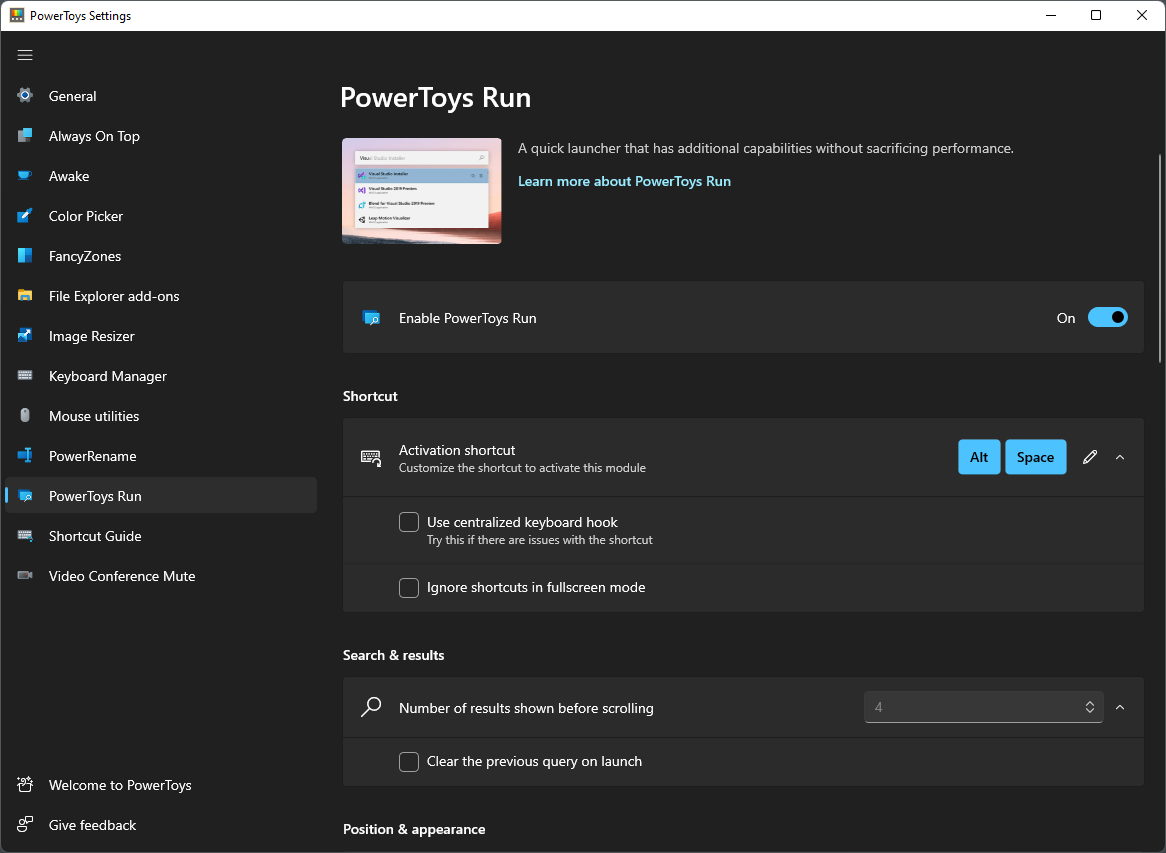Collapse the Activation shortcut section chevron

pyautogui.click(x=1120, y=457)
